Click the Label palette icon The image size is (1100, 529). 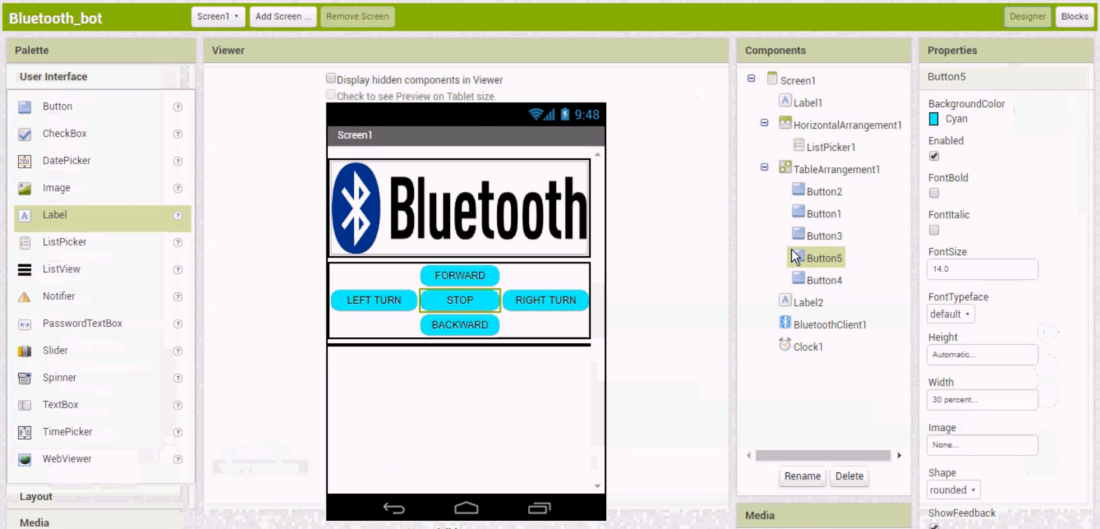pos(25,215)
